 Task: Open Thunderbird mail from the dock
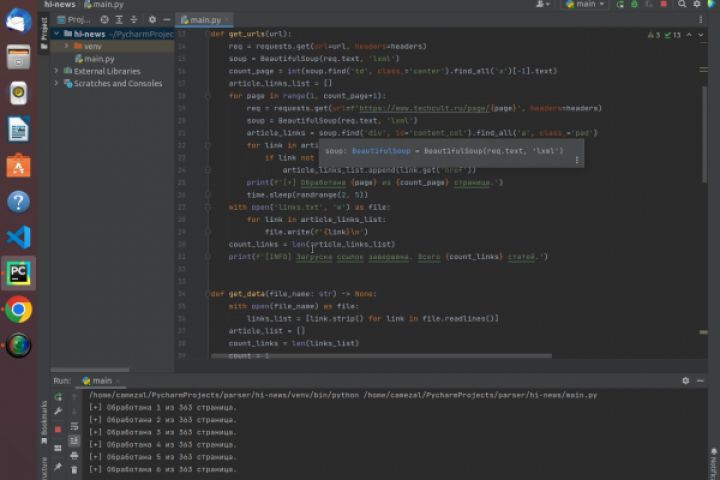click(x=18, y=21)
